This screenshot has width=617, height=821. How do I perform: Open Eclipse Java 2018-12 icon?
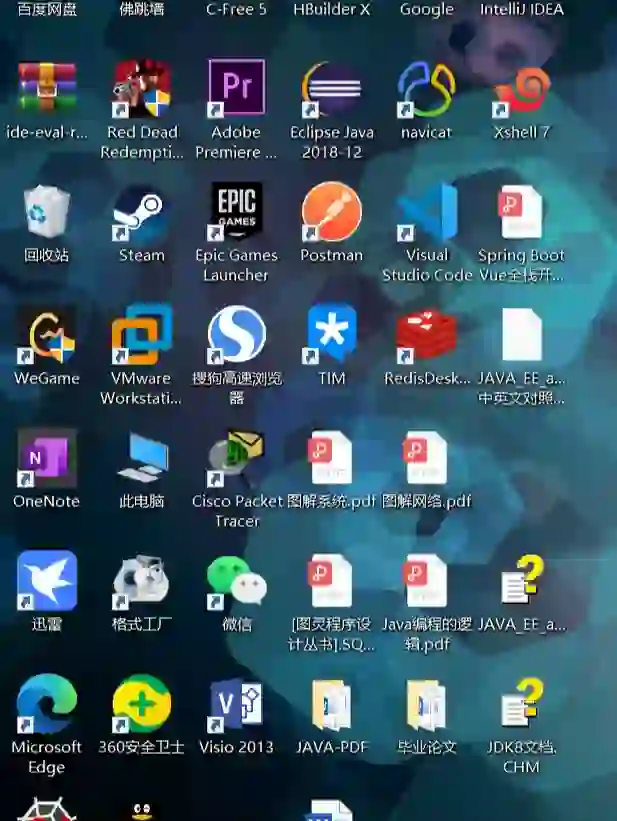[332, 88]
